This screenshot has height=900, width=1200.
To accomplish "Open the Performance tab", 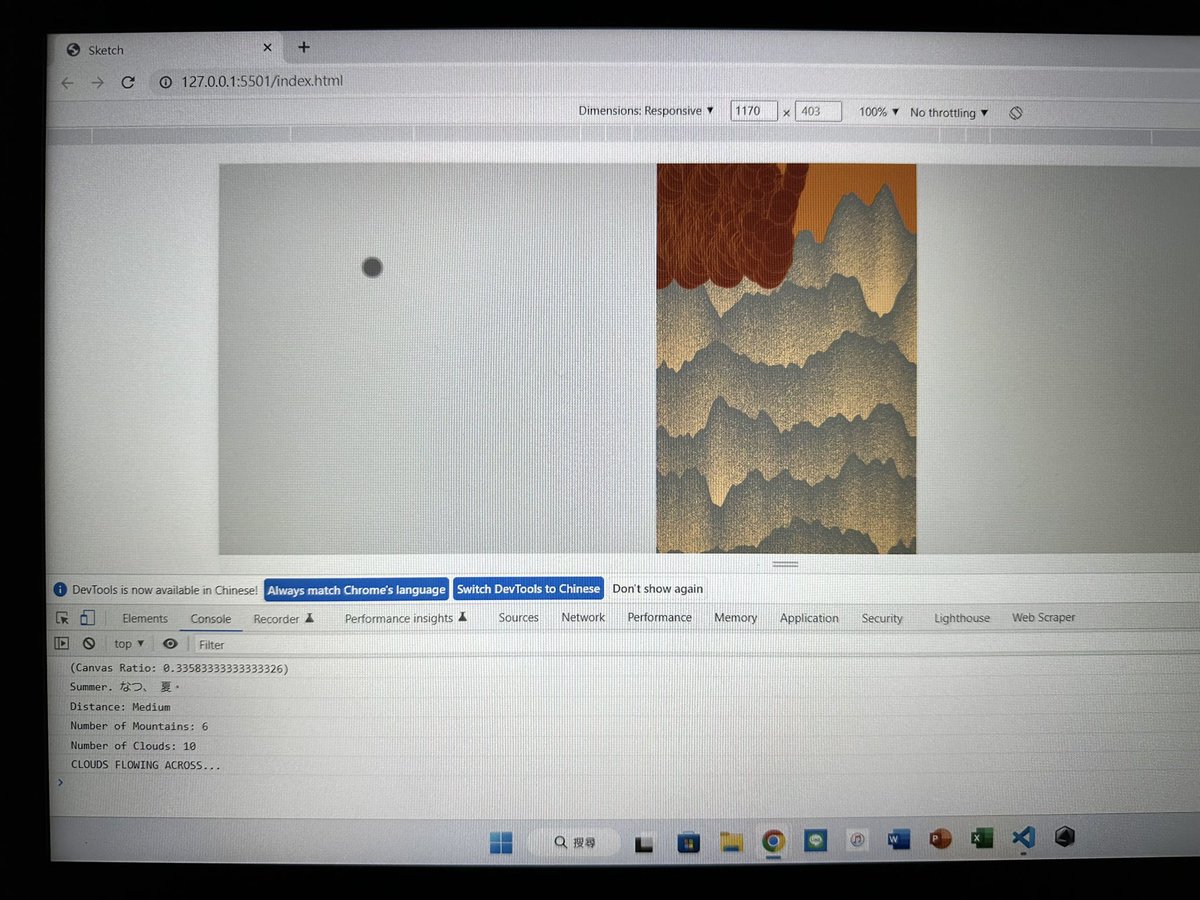I will click(660, 618).
